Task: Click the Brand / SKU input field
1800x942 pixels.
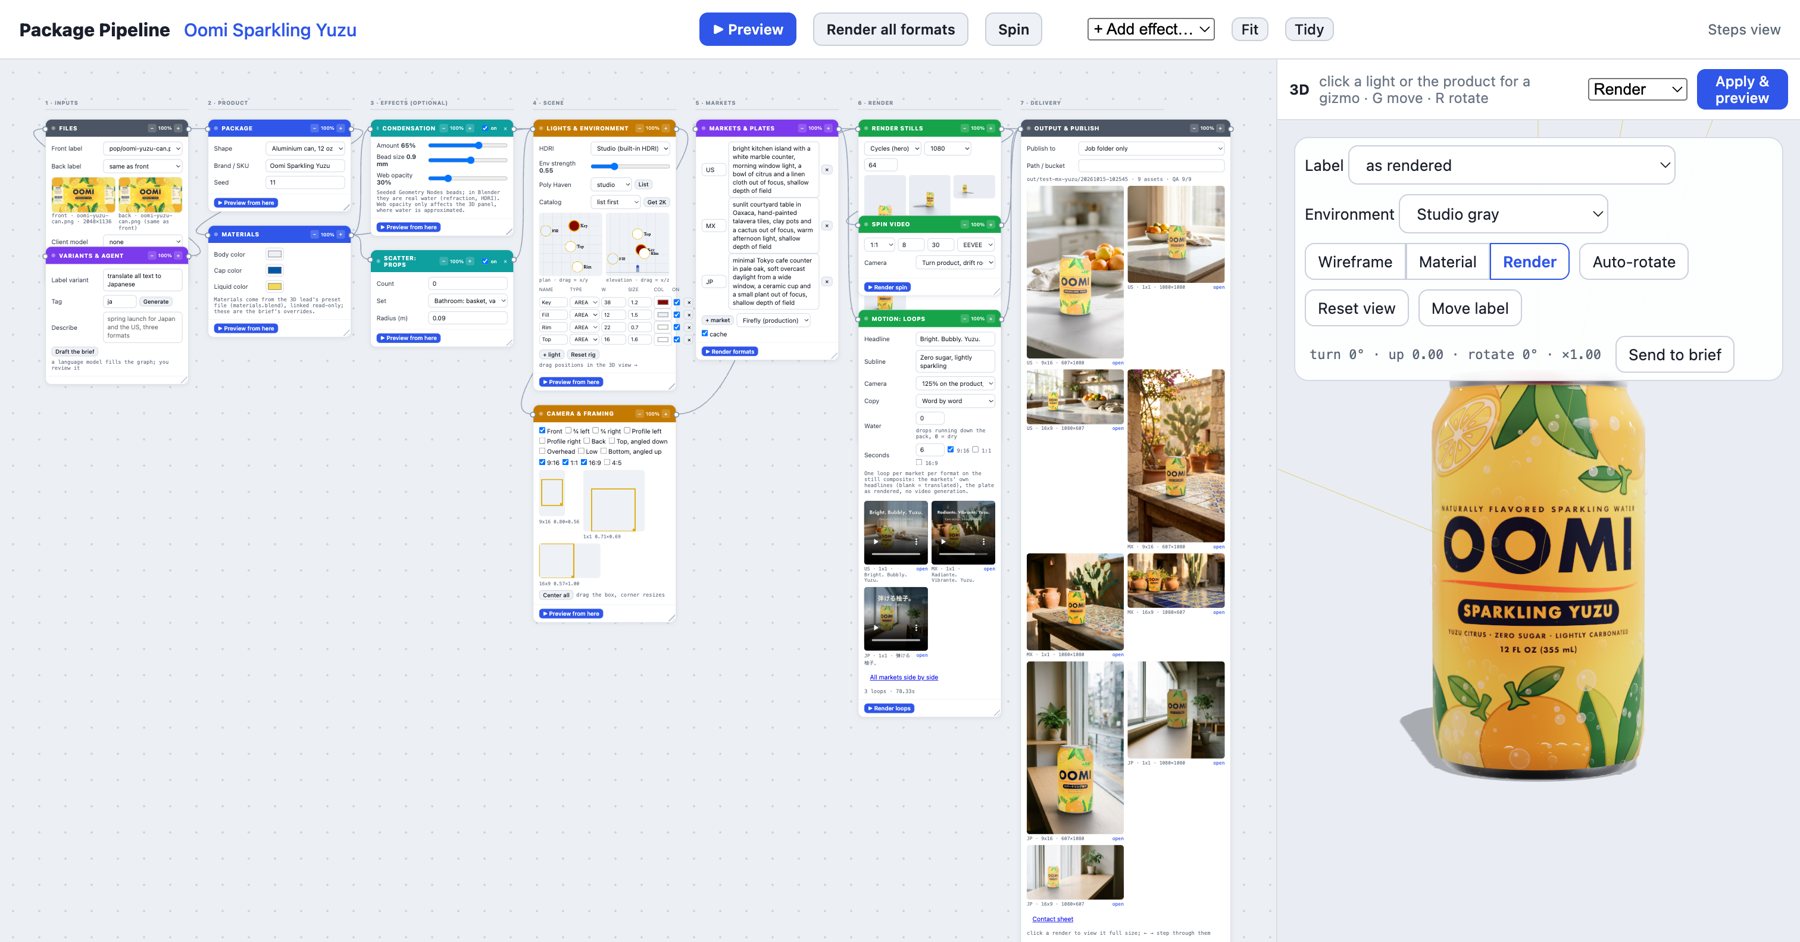Action: [x=305, y=165]
